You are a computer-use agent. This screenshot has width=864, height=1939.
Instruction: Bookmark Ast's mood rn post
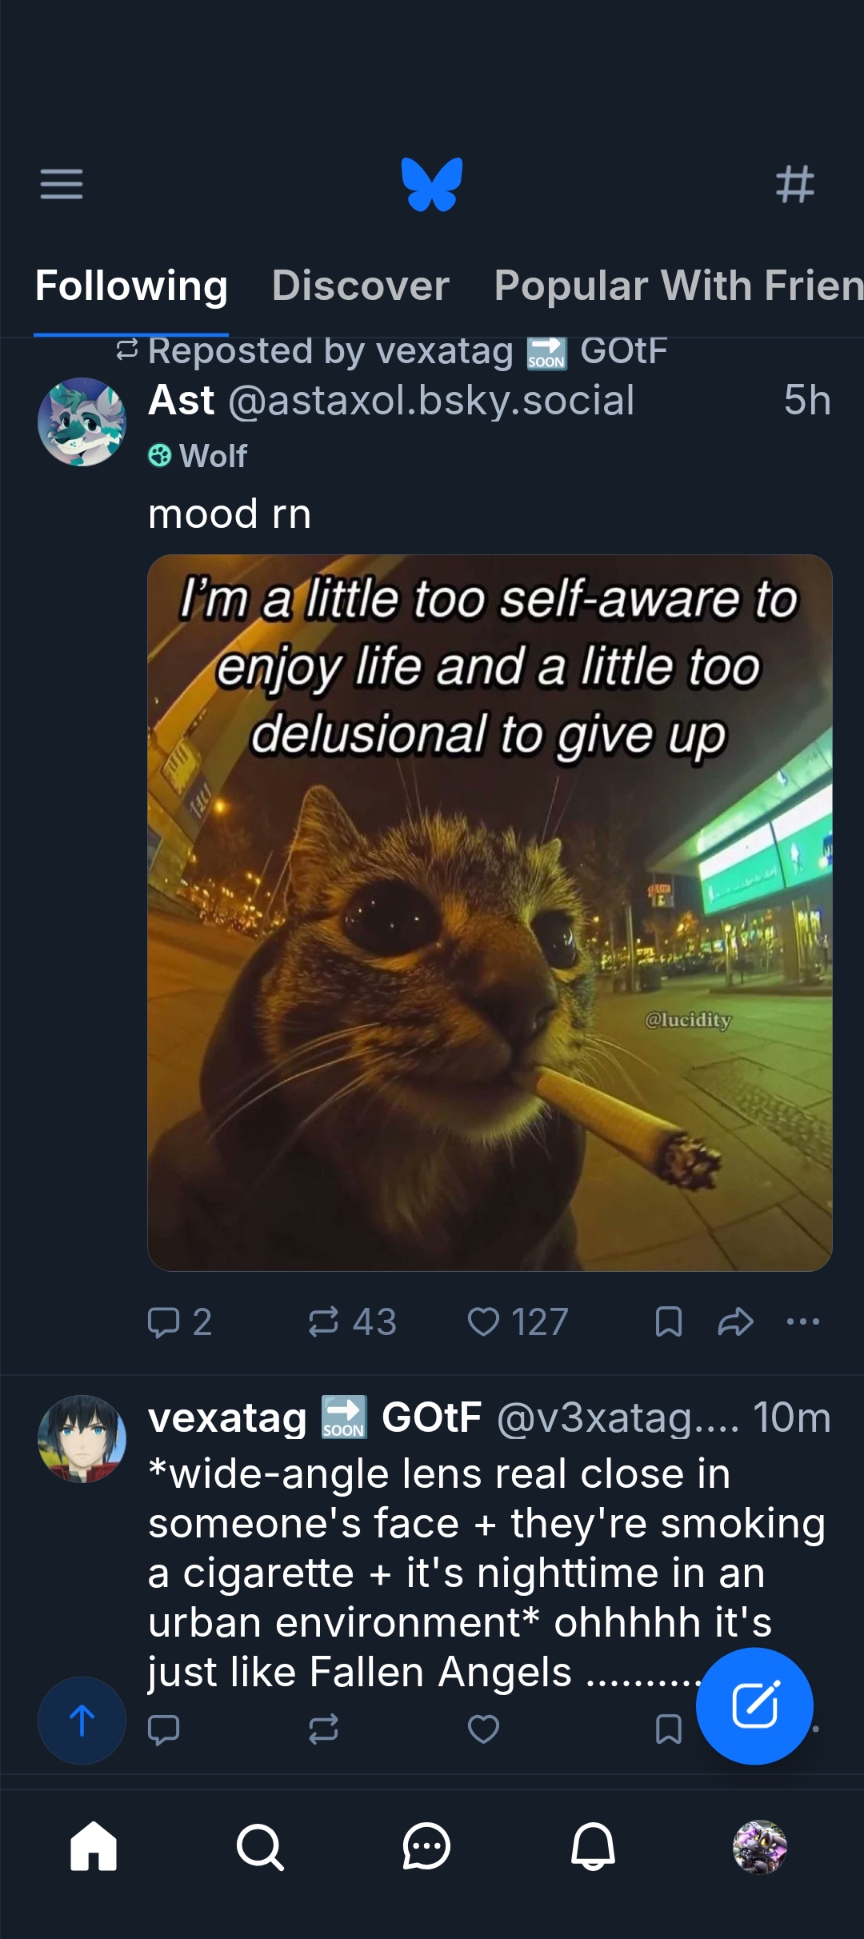668,1322
